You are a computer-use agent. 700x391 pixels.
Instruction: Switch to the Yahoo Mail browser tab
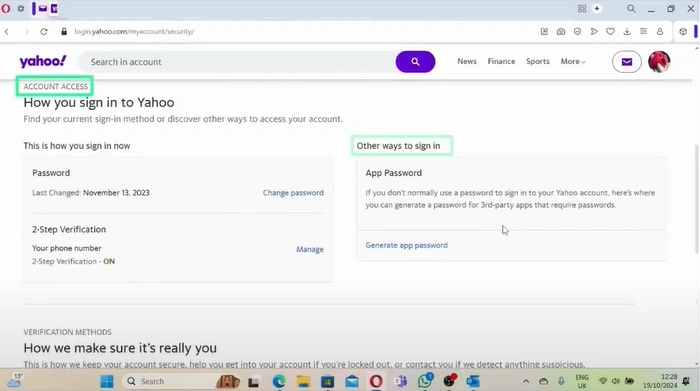coord(42,8)
